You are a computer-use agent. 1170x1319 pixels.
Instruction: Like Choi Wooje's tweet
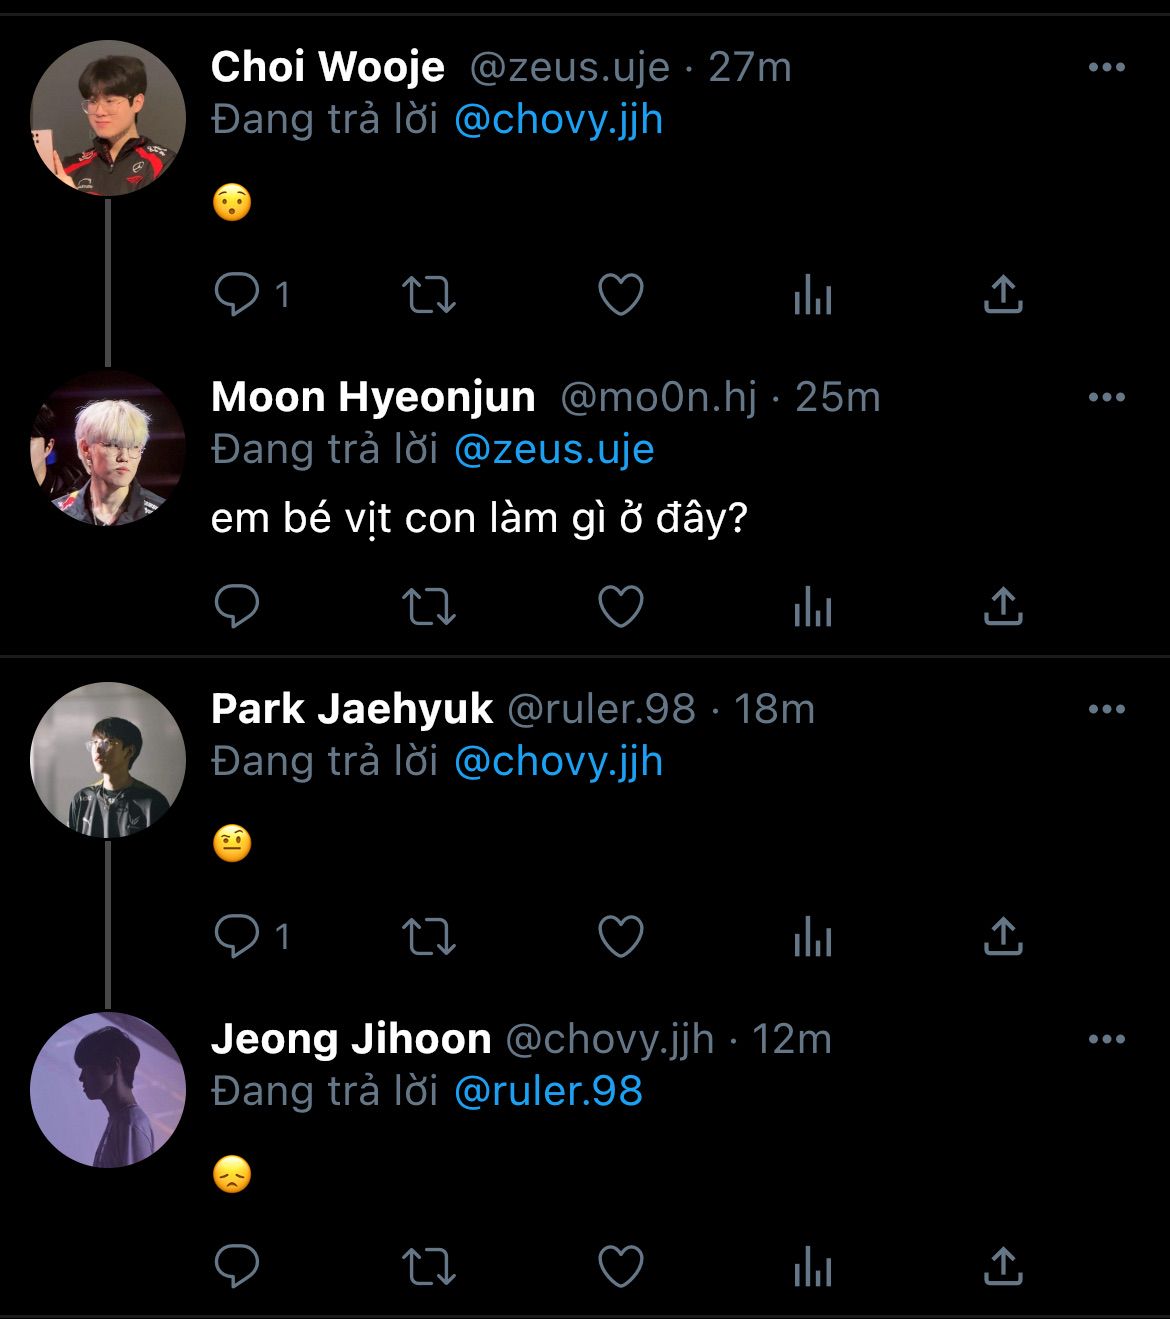[620, 295]
